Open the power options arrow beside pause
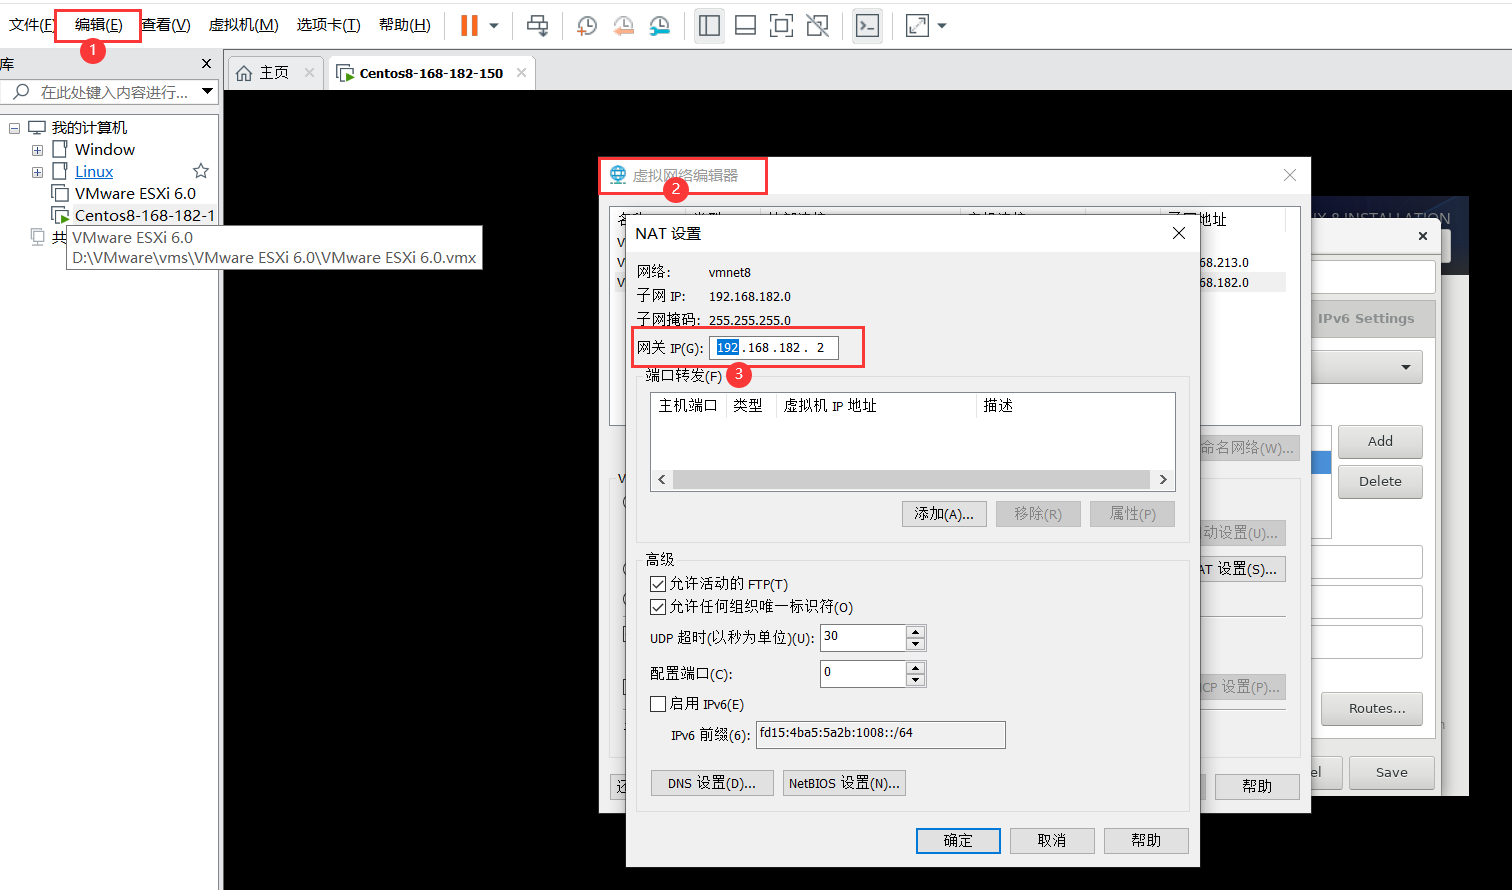Viewport: 1512px width, 890px height. 494,26
